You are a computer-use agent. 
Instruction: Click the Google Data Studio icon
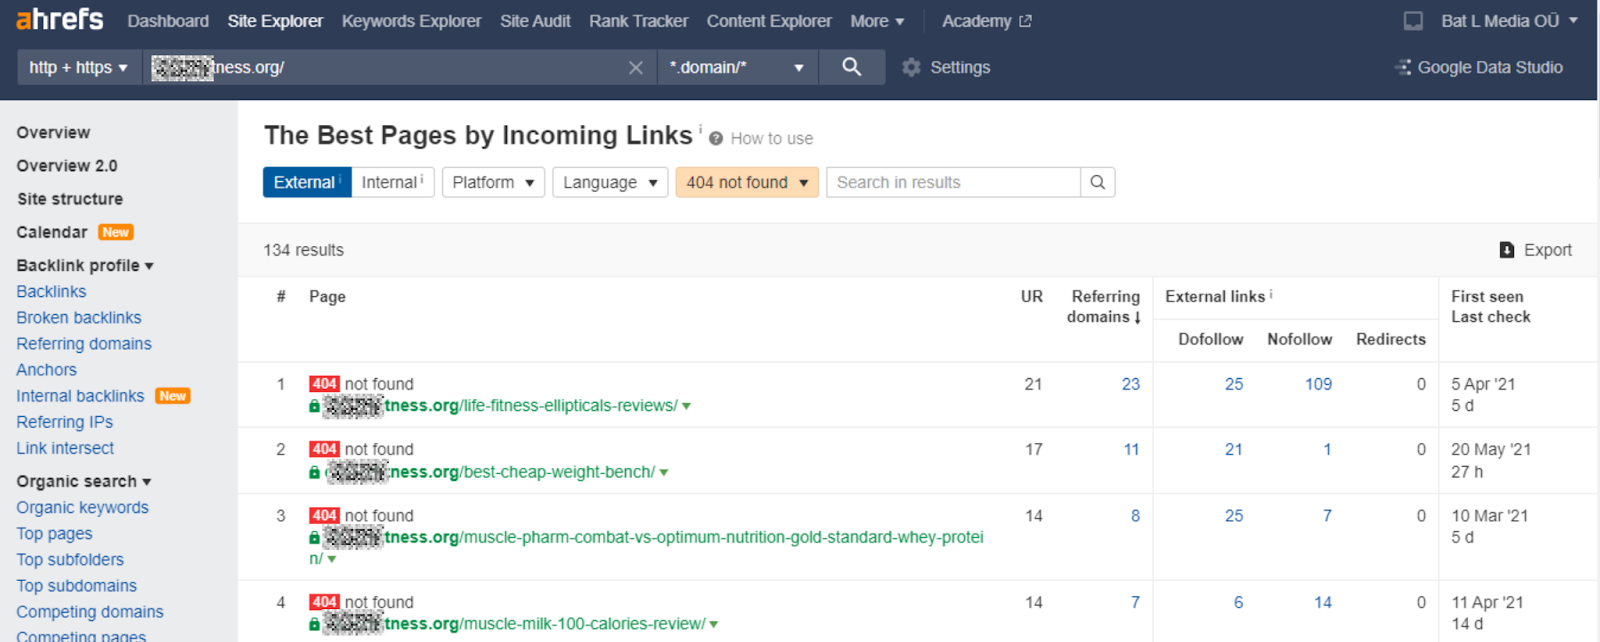tap(1403, 68)
